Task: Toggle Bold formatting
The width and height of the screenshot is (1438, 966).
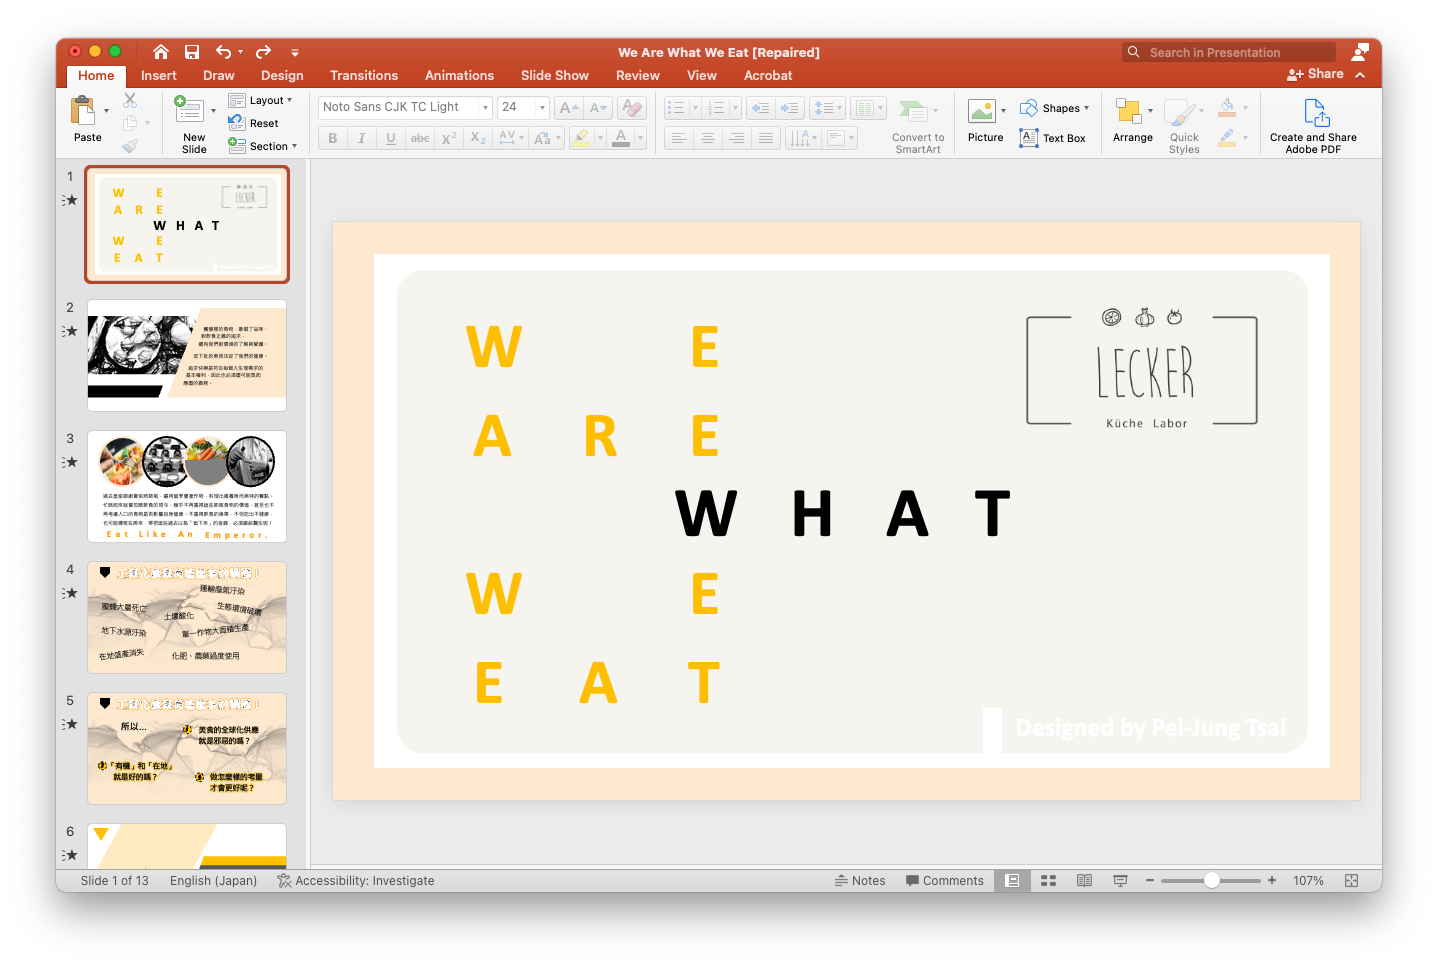Action: point(333,138)
